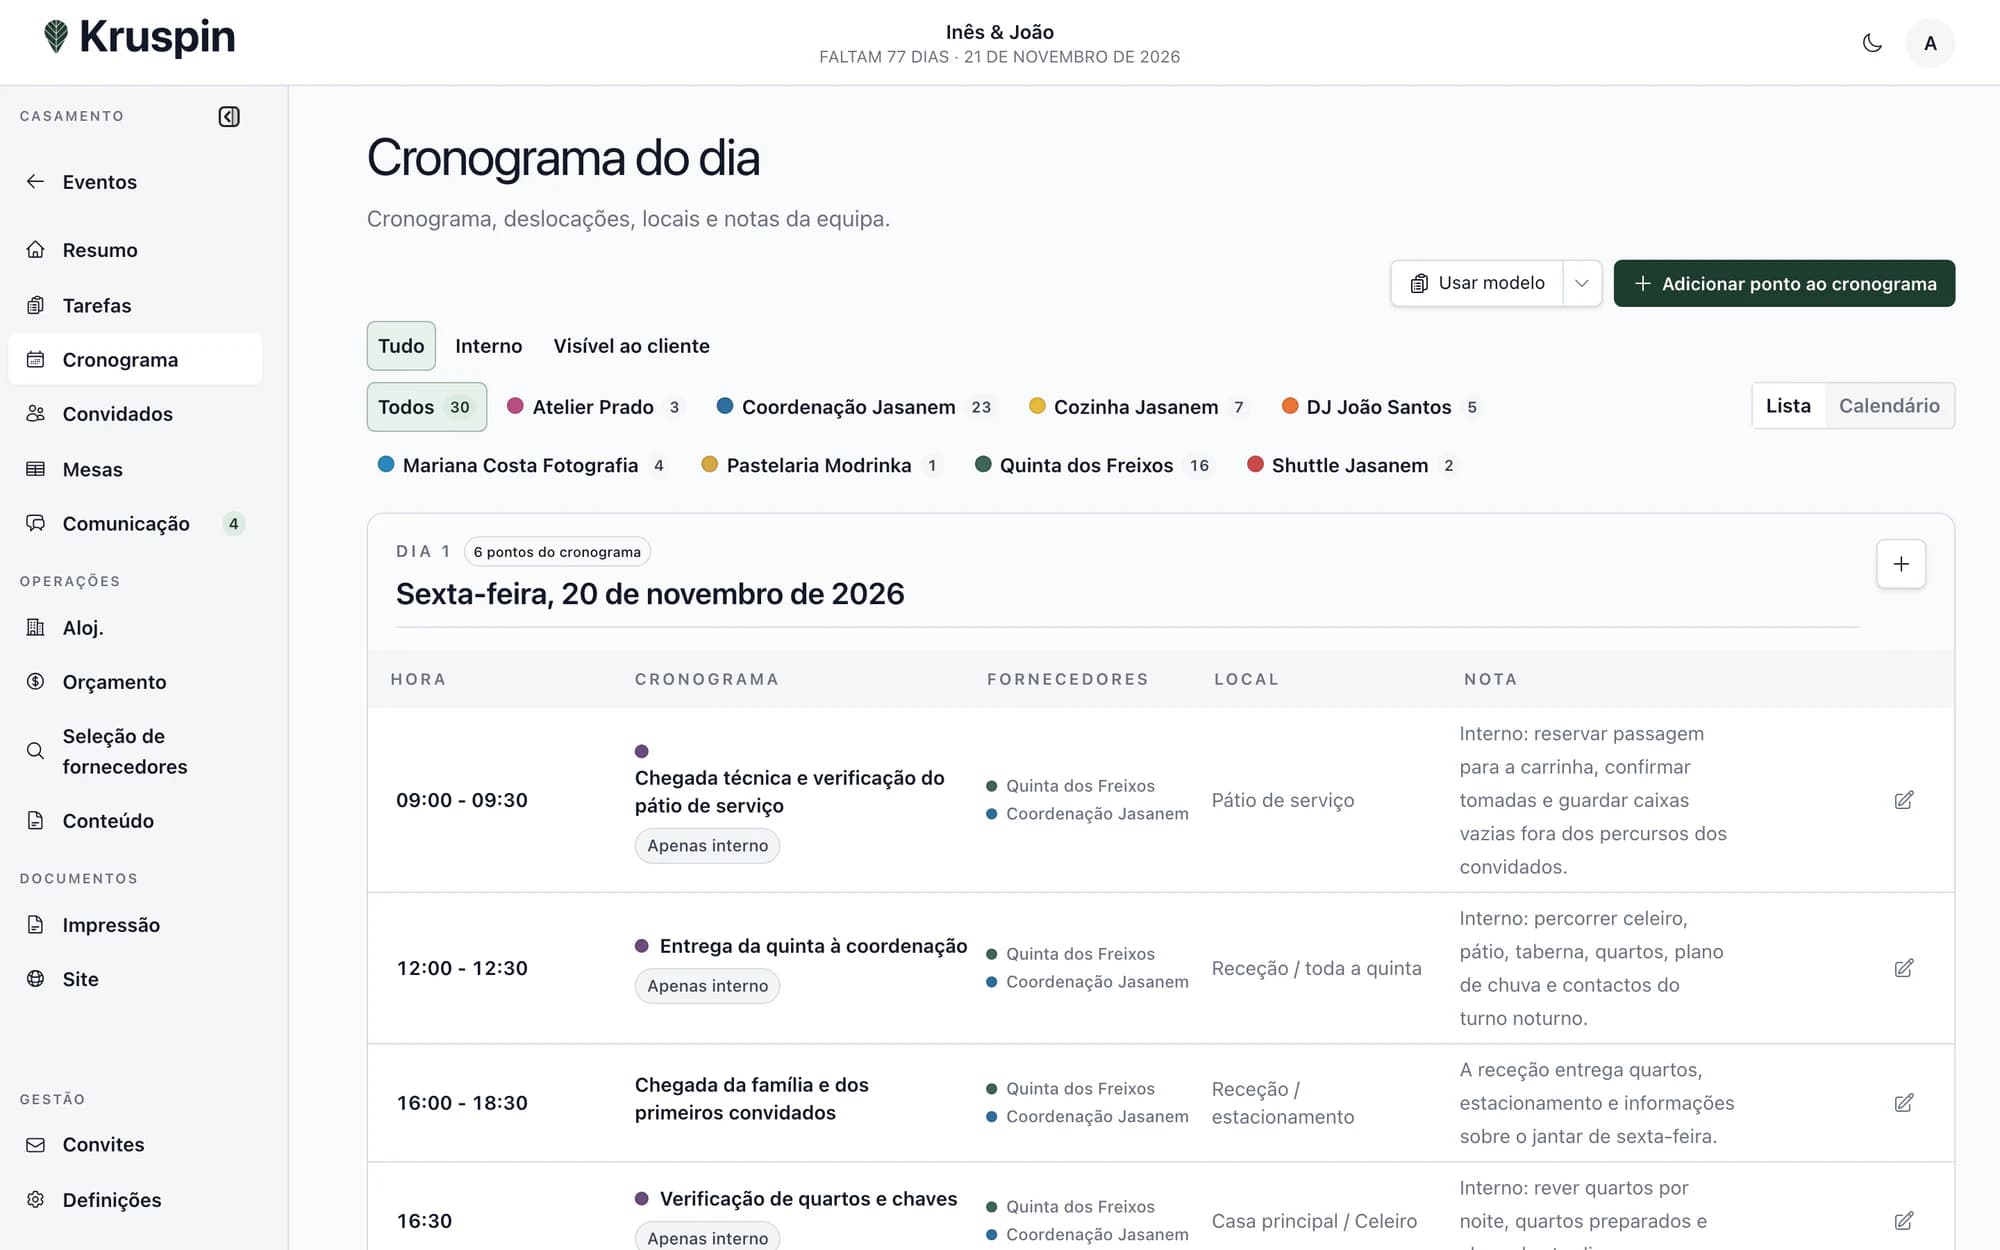Image resolution: width=2000 pixels, height=1250 pixels.
Task: Filter by Todos 30
Action: coord(427,407)
